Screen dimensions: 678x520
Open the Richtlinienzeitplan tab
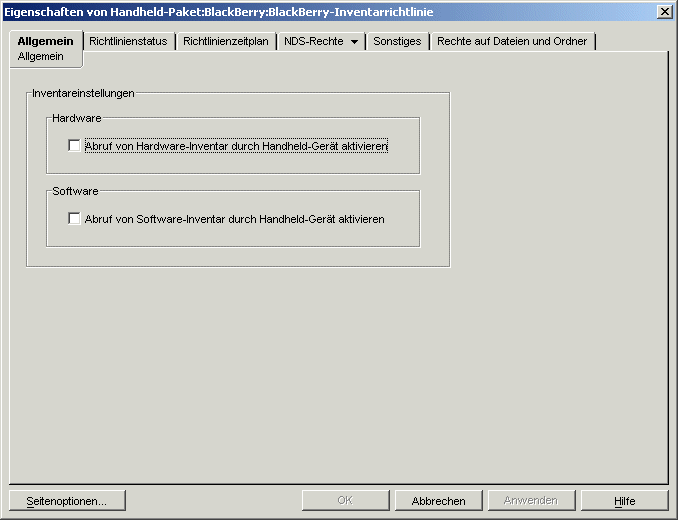pyautogui.click(x=226, y=41)
